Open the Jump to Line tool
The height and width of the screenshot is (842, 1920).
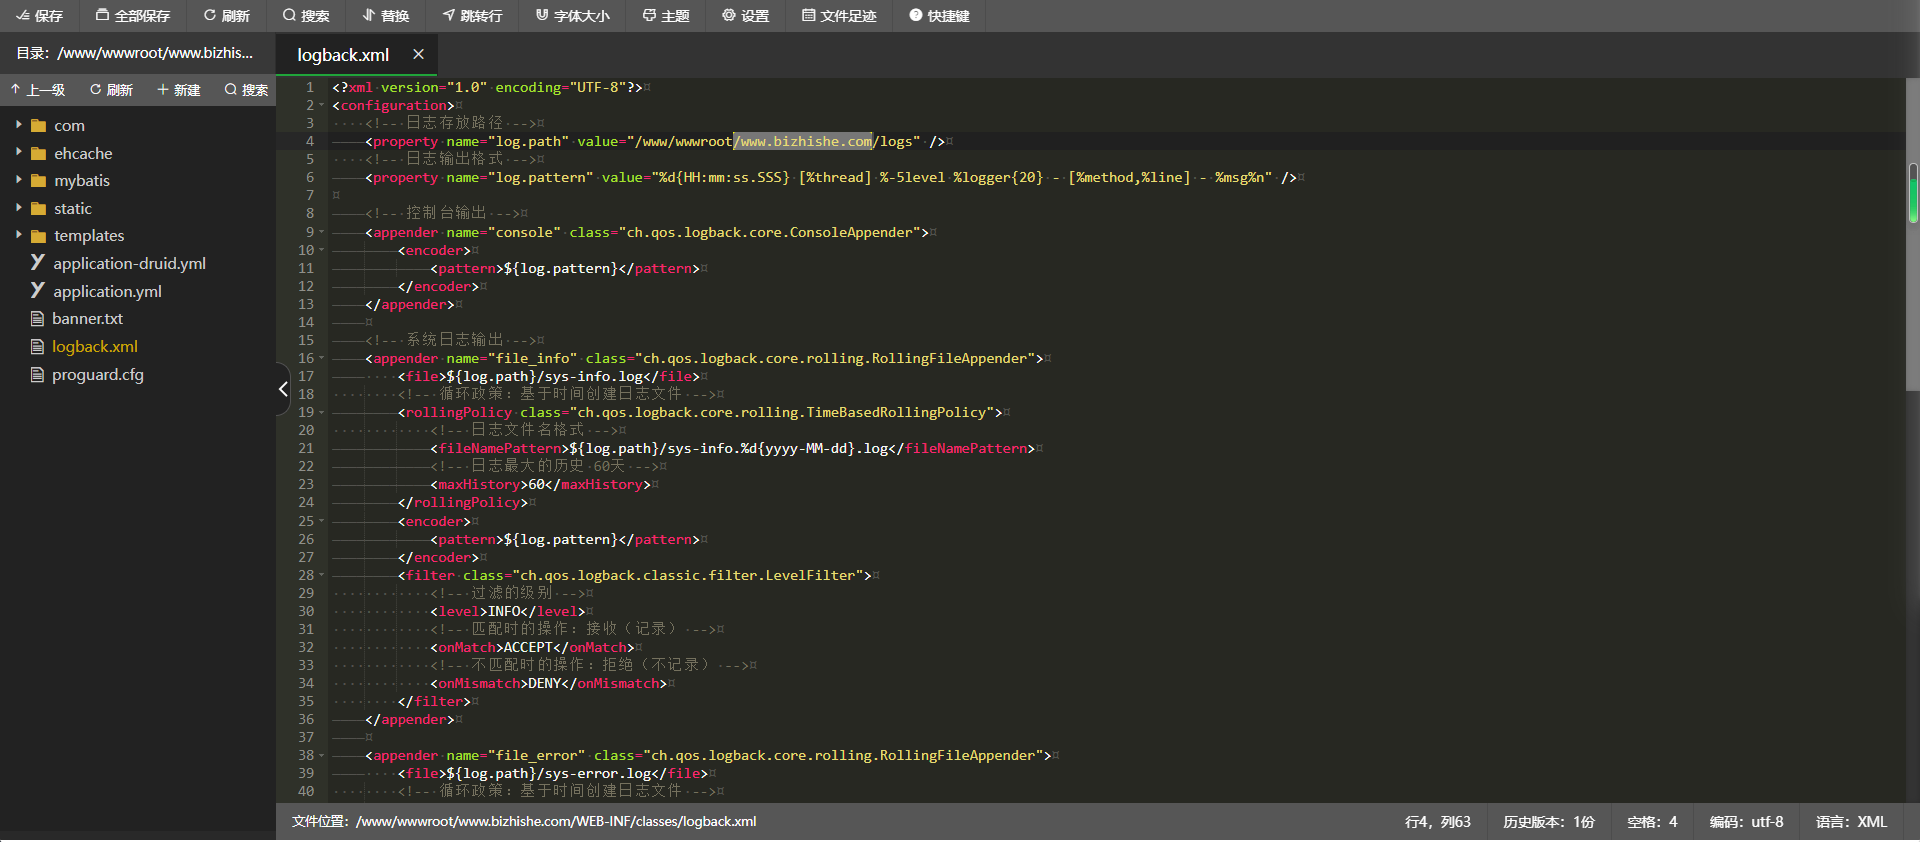click(473, 16)
